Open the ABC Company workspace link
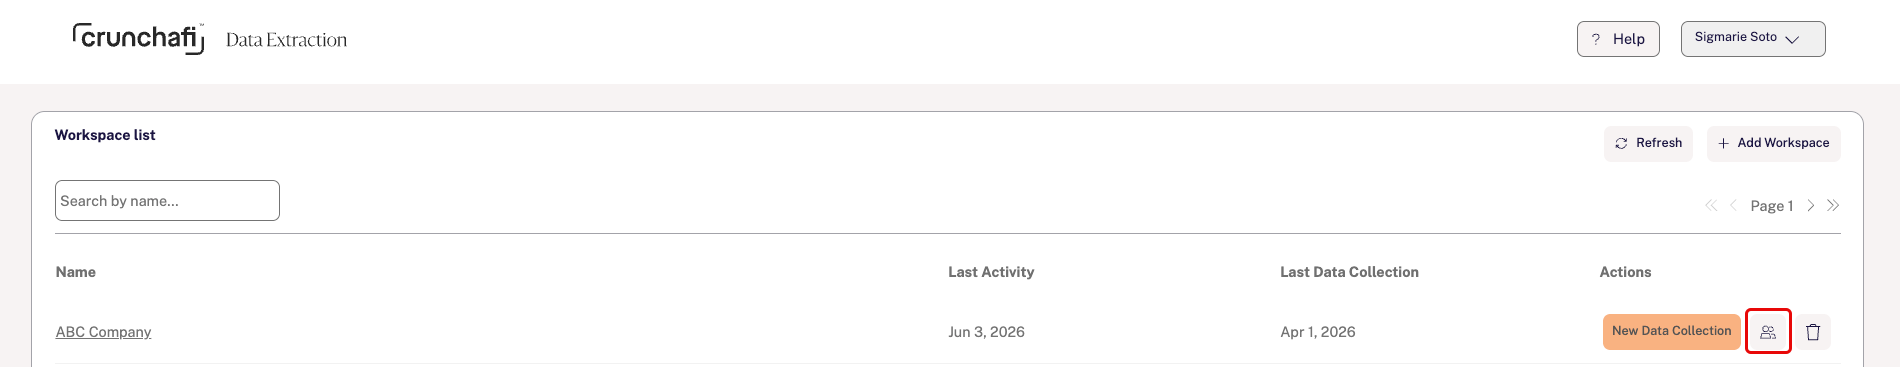The height and width of the screenshot is (367, 1900). pyautogui.click(x=103, y=332)
